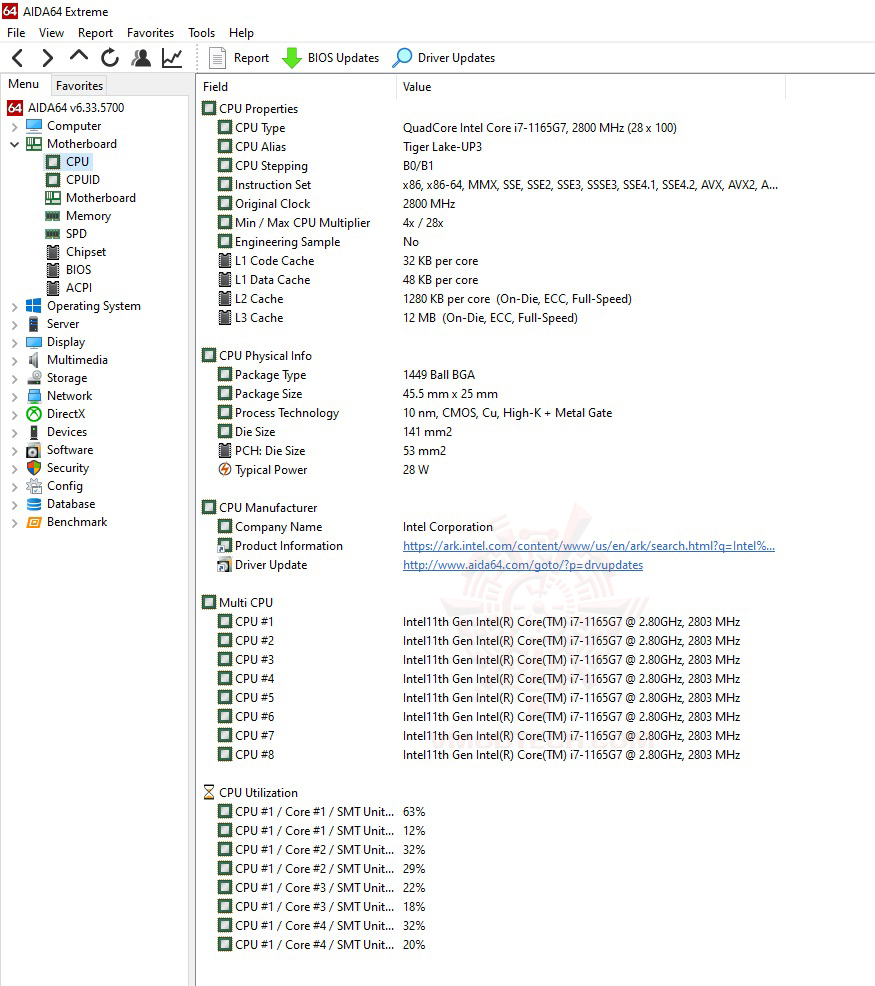Screen dimensions: 875x986
Task: Expand the Network tree node
Action: pos(14,396)
